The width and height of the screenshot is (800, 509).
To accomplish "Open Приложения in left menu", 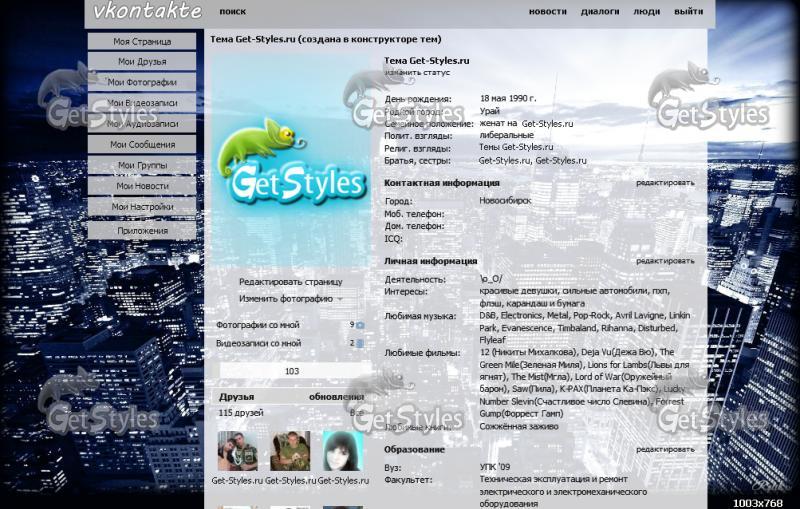I will pyautogui.click(x=141, y=230).
